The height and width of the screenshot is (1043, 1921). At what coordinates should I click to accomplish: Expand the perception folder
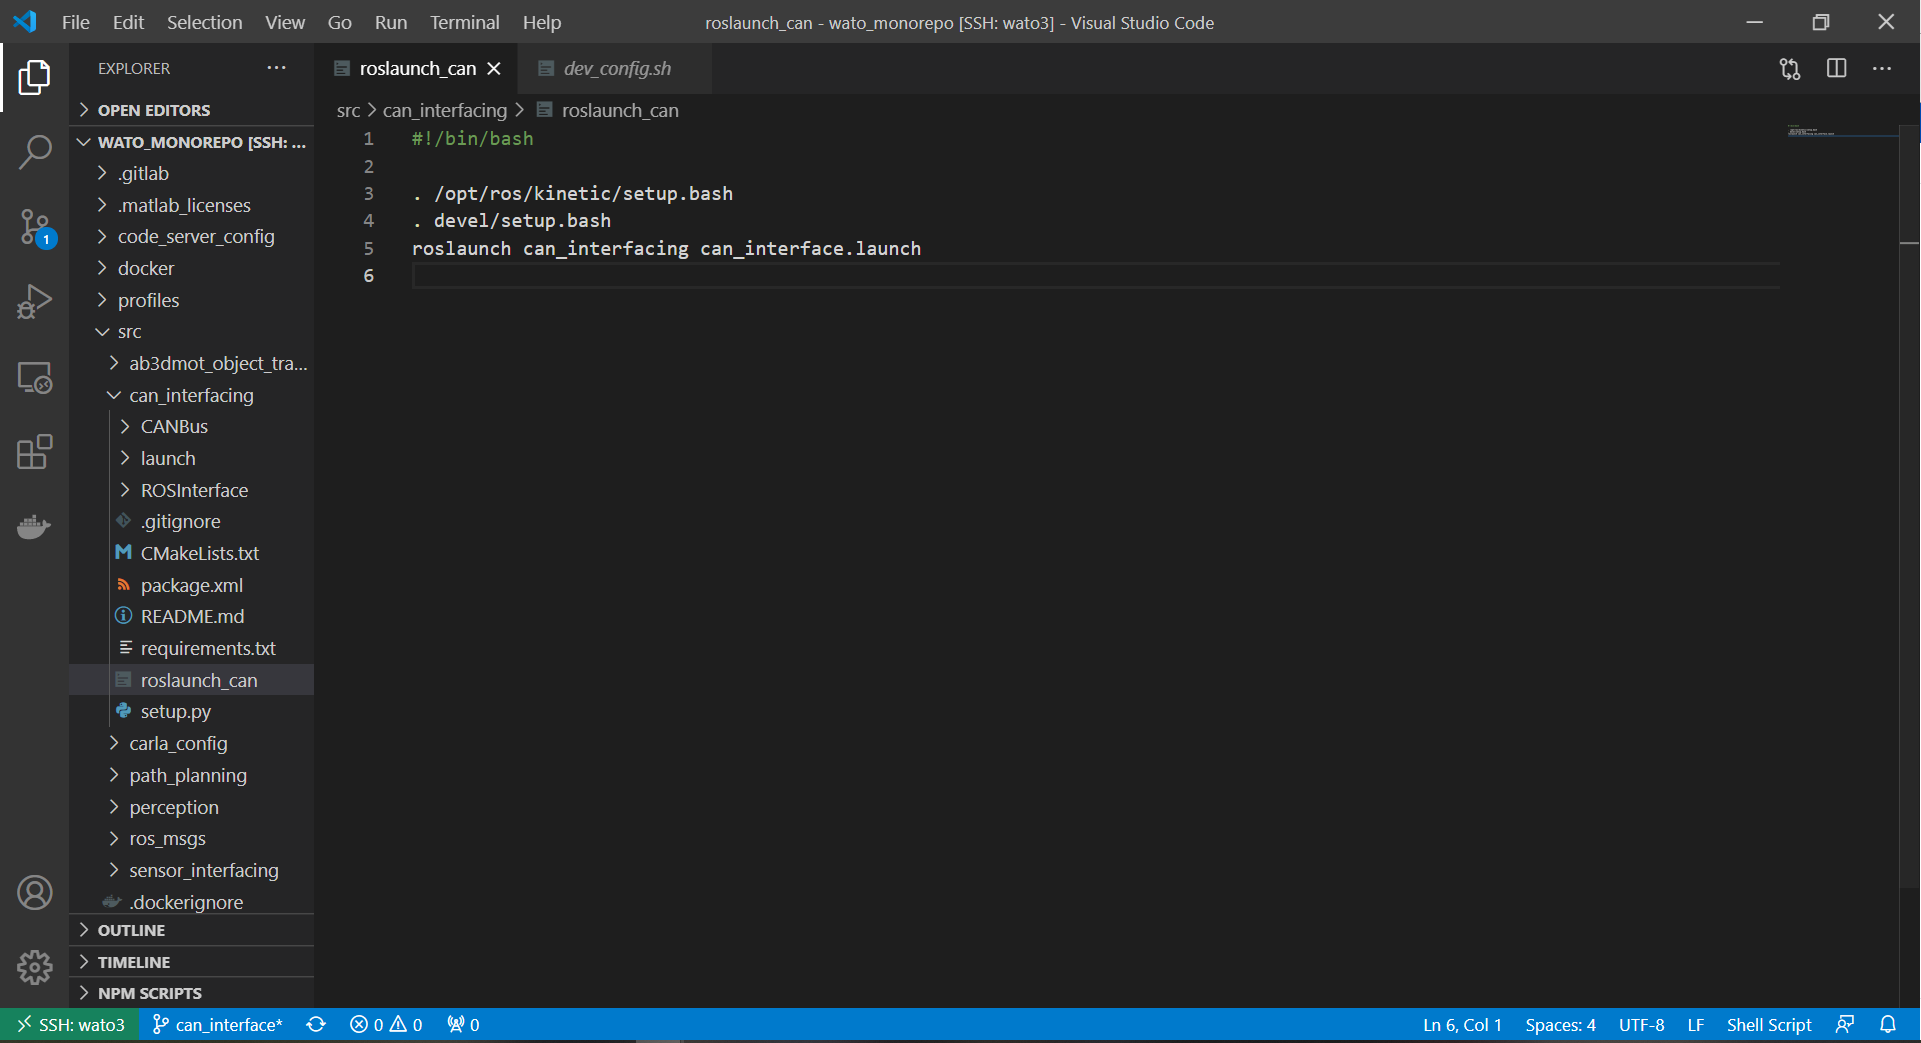(x=191, y=807)
